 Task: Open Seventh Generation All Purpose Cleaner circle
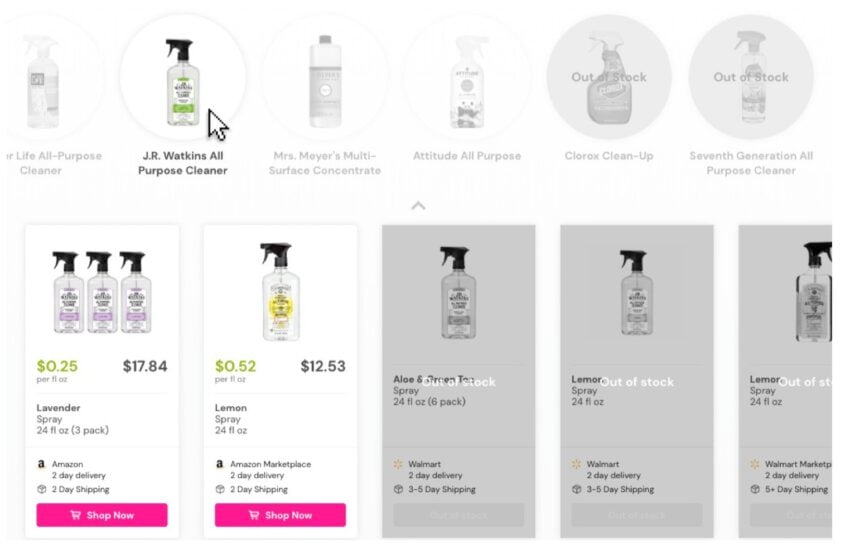[751, 77]
